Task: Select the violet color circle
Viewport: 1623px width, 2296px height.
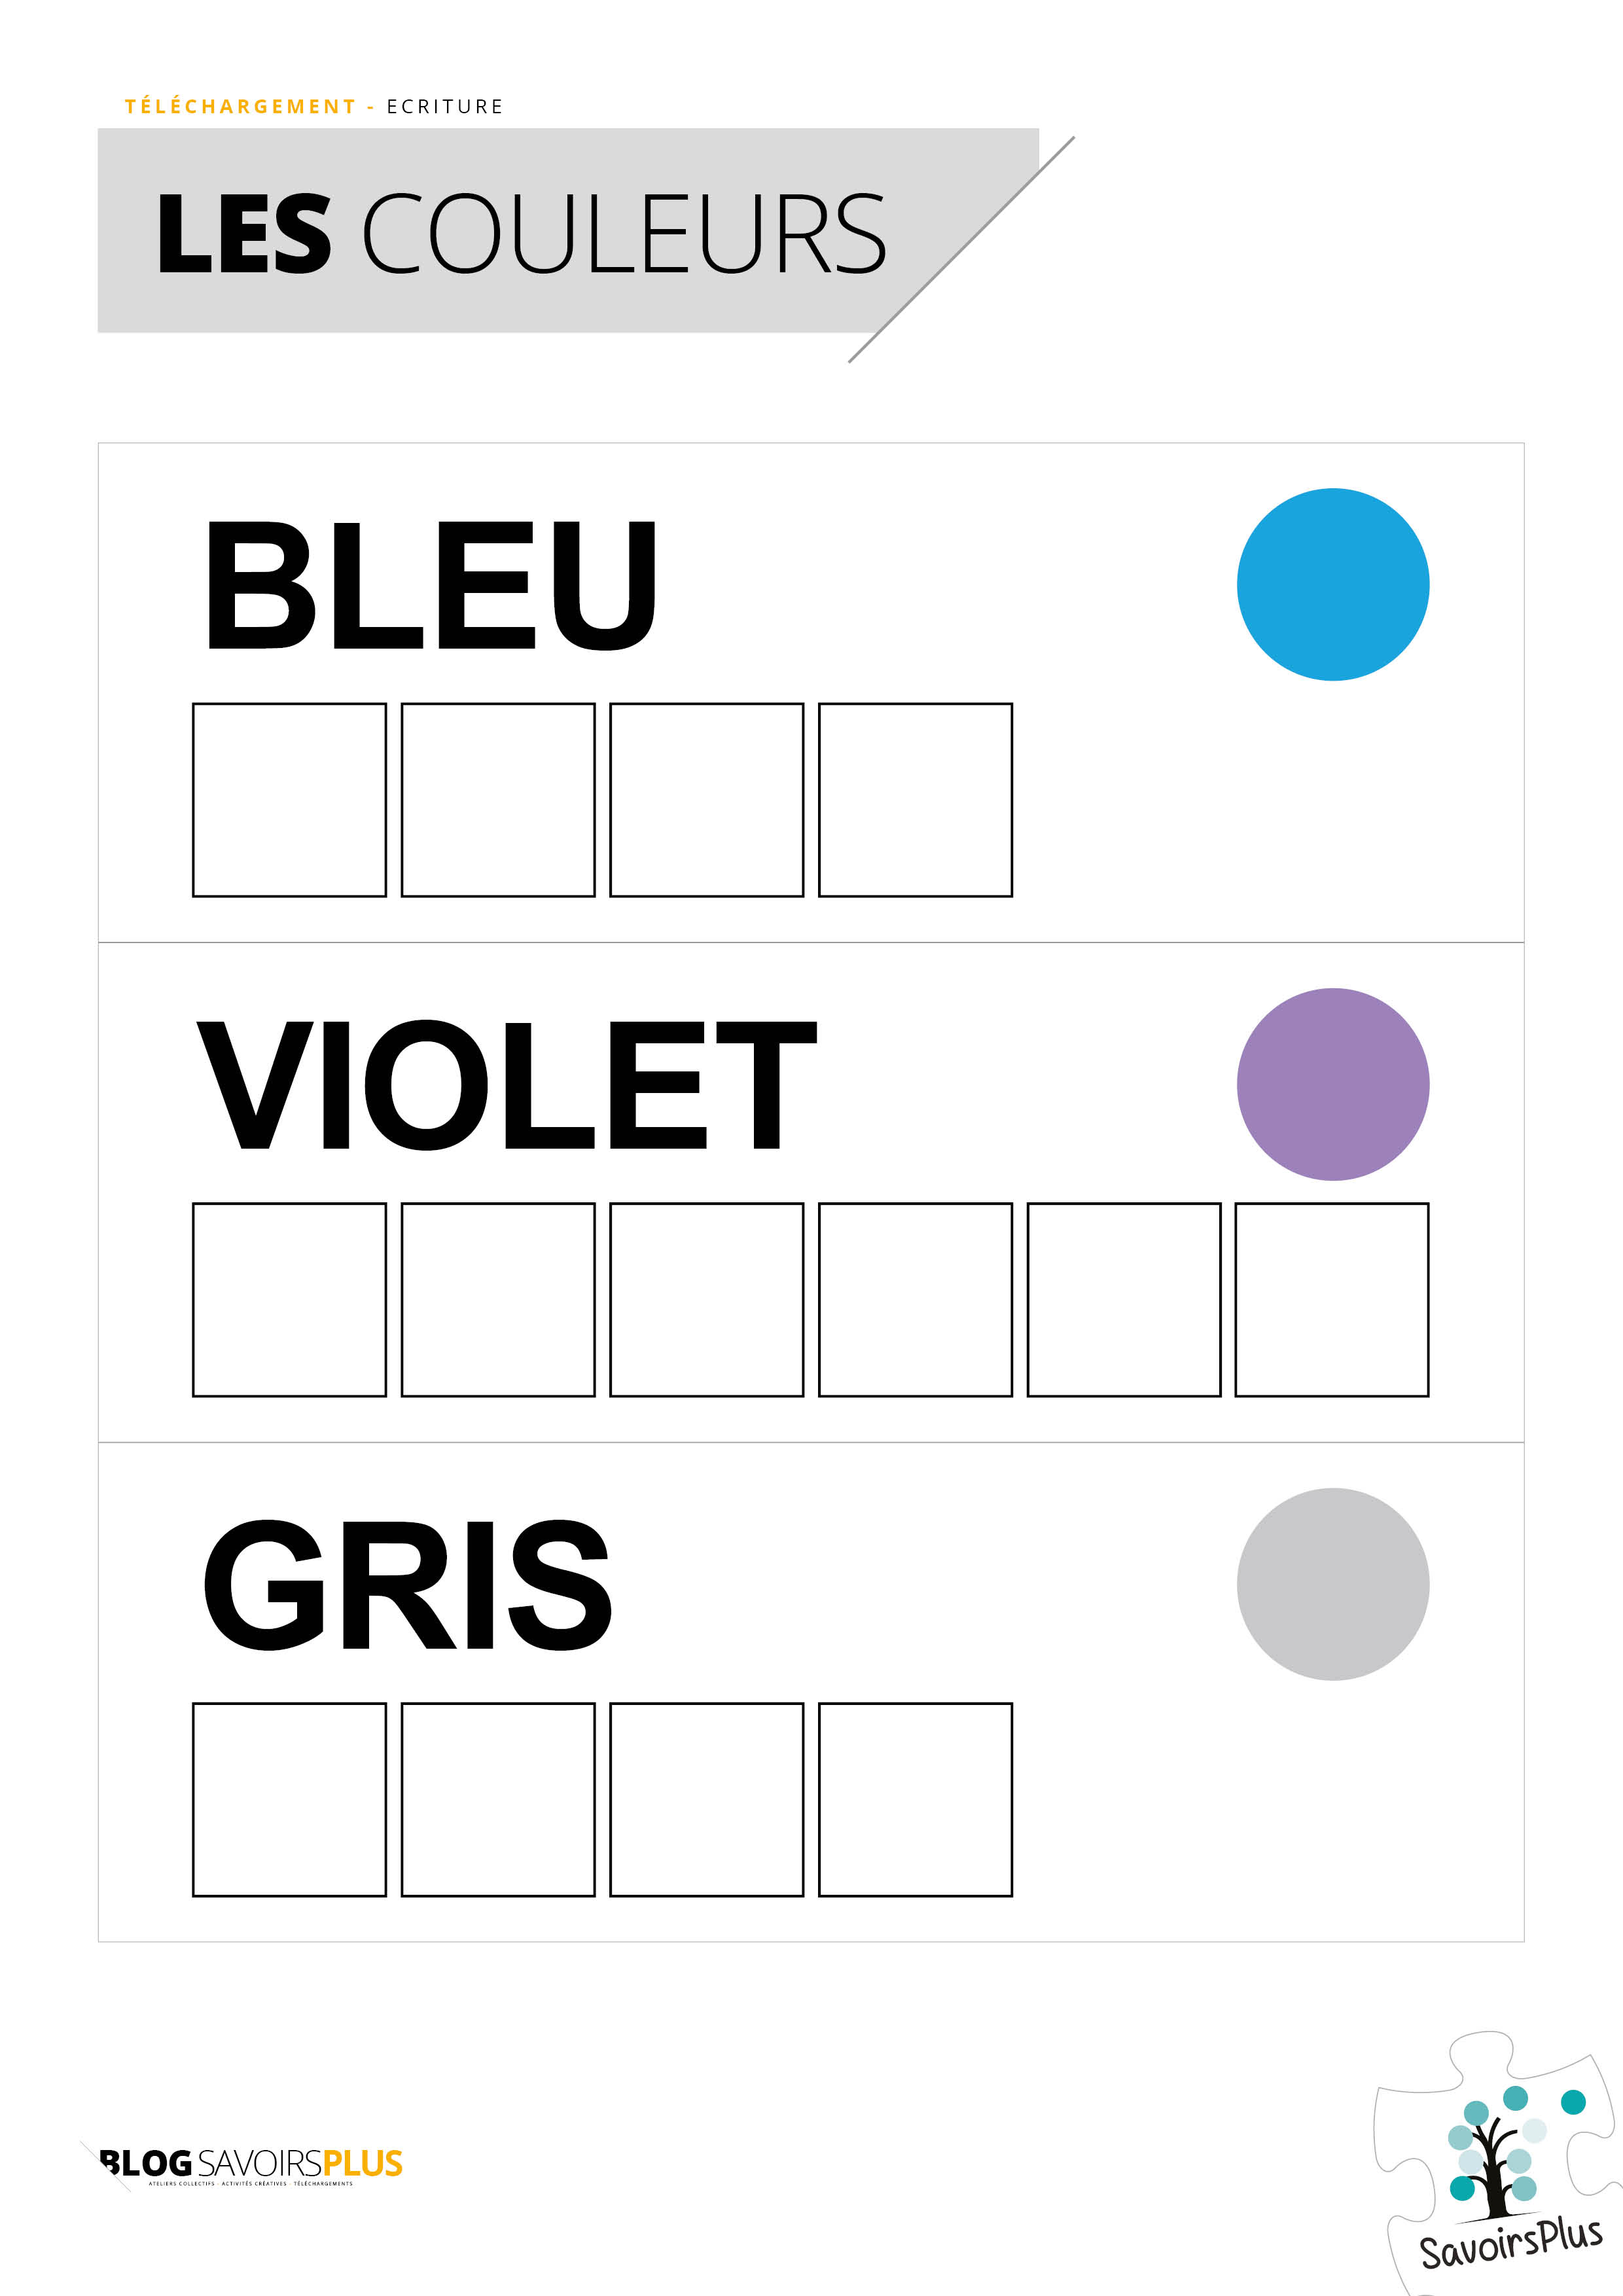Action: (x=1332, y=1084)
